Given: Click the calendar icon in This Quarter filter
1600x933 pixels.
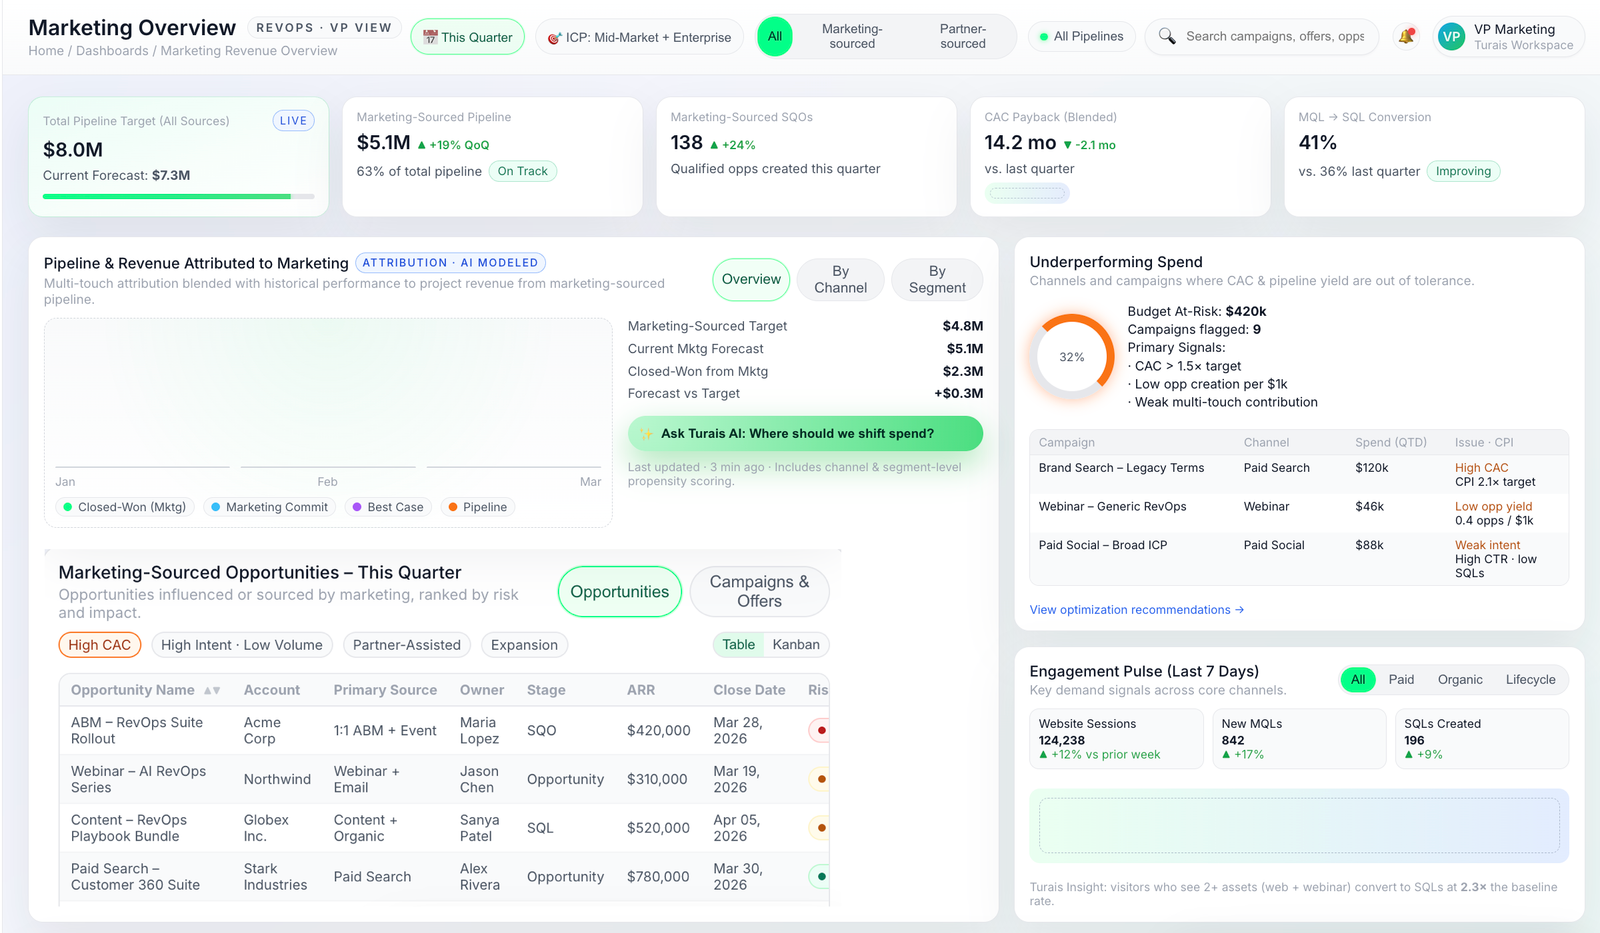Looking at the screenshot, I should [429, 35].
